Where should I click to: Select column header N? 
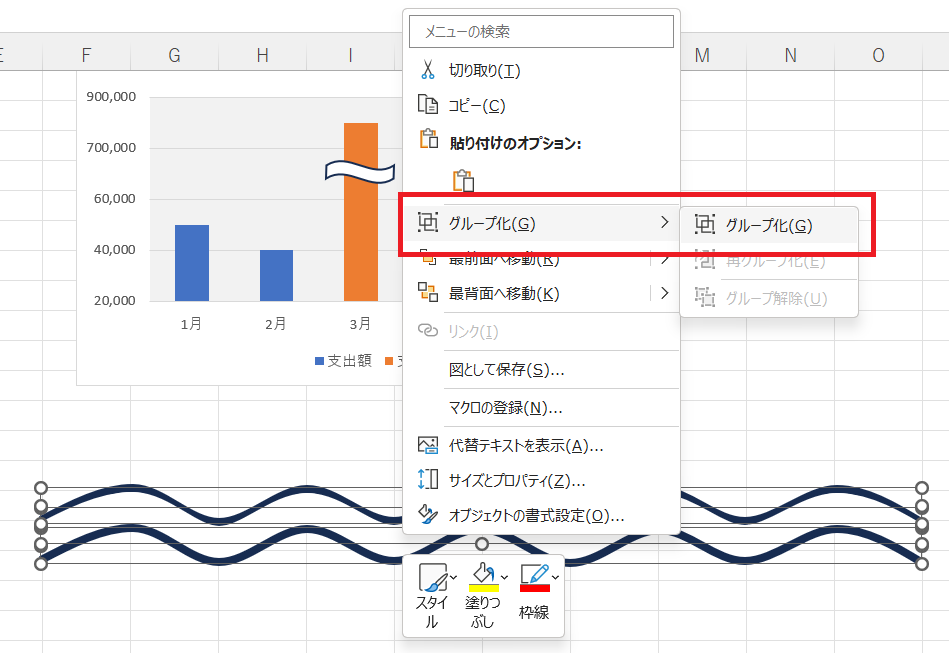click(790, 55)
